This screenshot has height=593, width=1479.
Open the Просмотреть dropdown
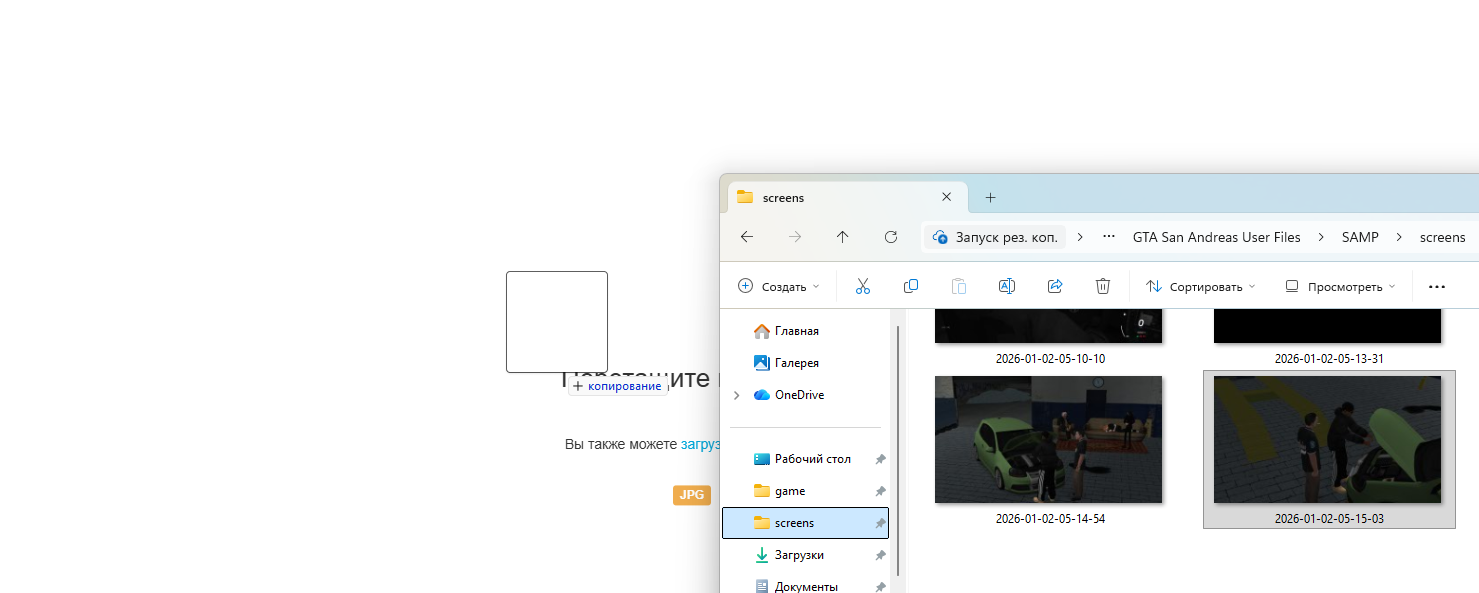pos(1340,286)
